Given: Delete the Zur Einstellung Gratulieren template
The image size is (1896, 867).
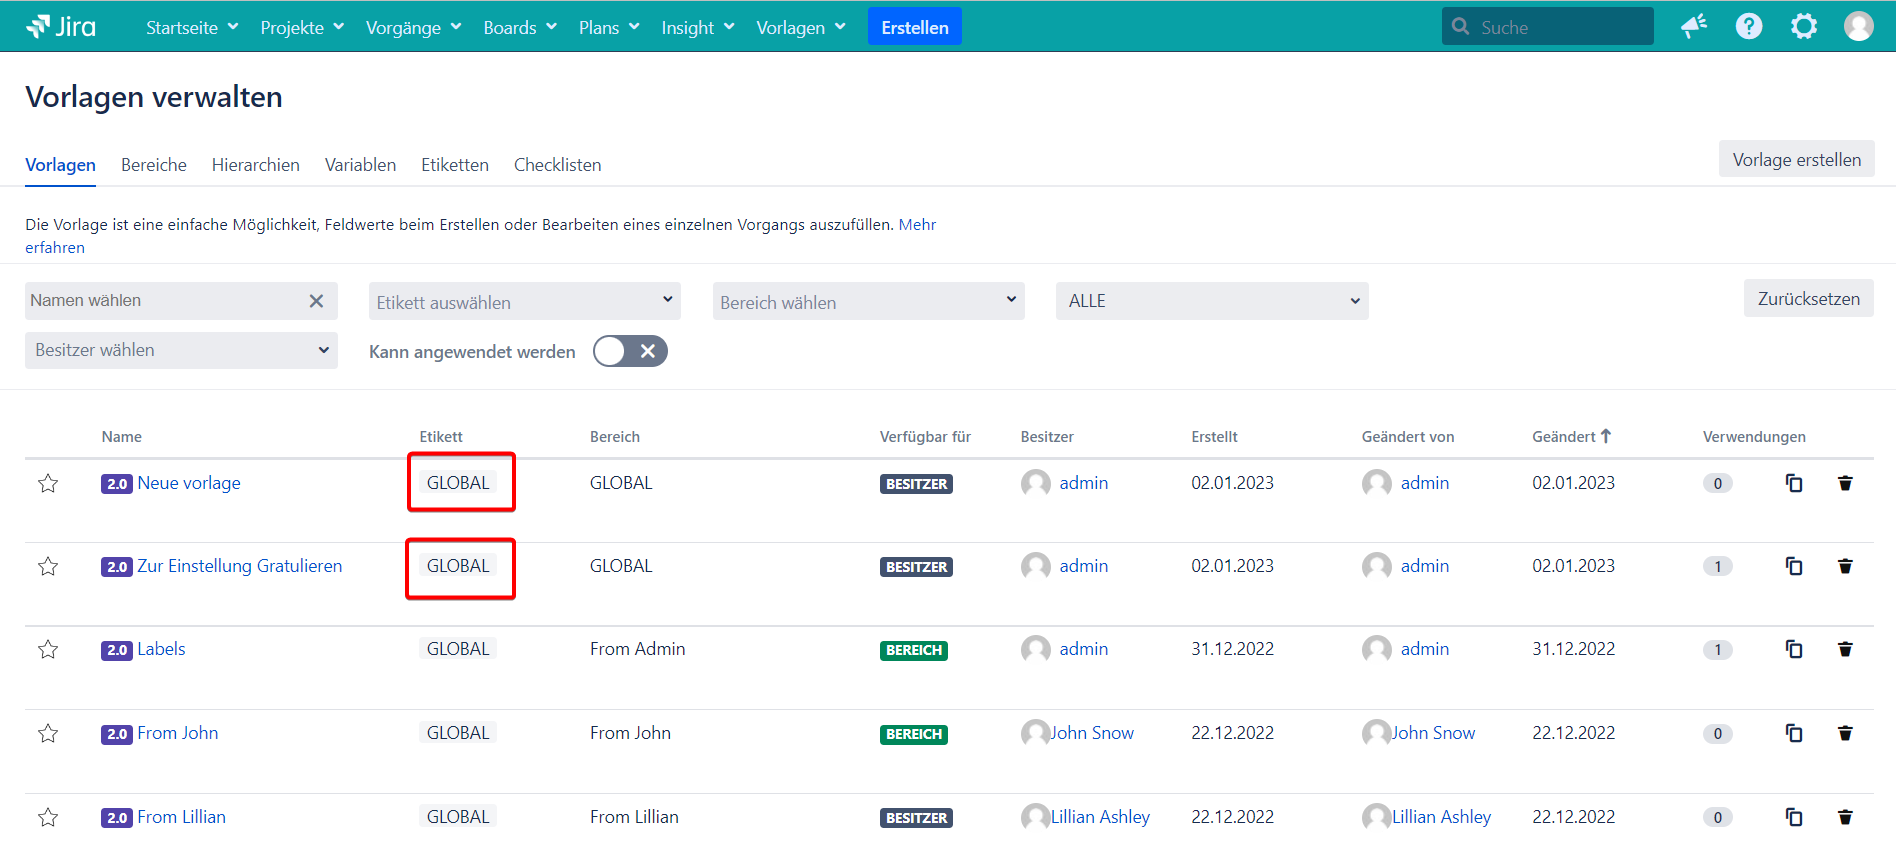Looking at the screenshot, I should [1845, 567].
